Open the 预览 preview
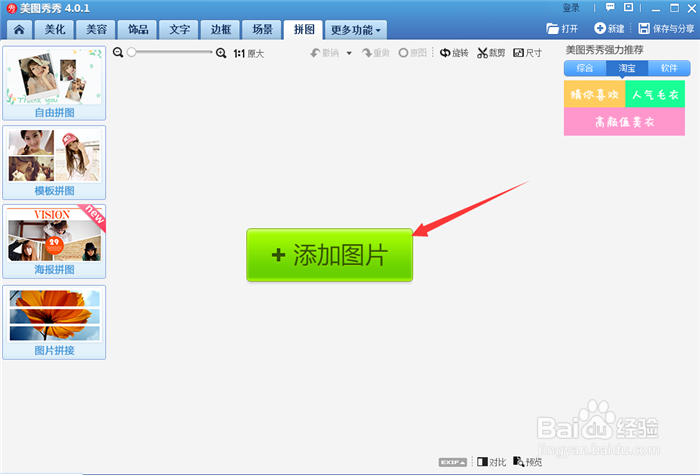The height and width of the screenshot is (475, 700). click(527, 462)
